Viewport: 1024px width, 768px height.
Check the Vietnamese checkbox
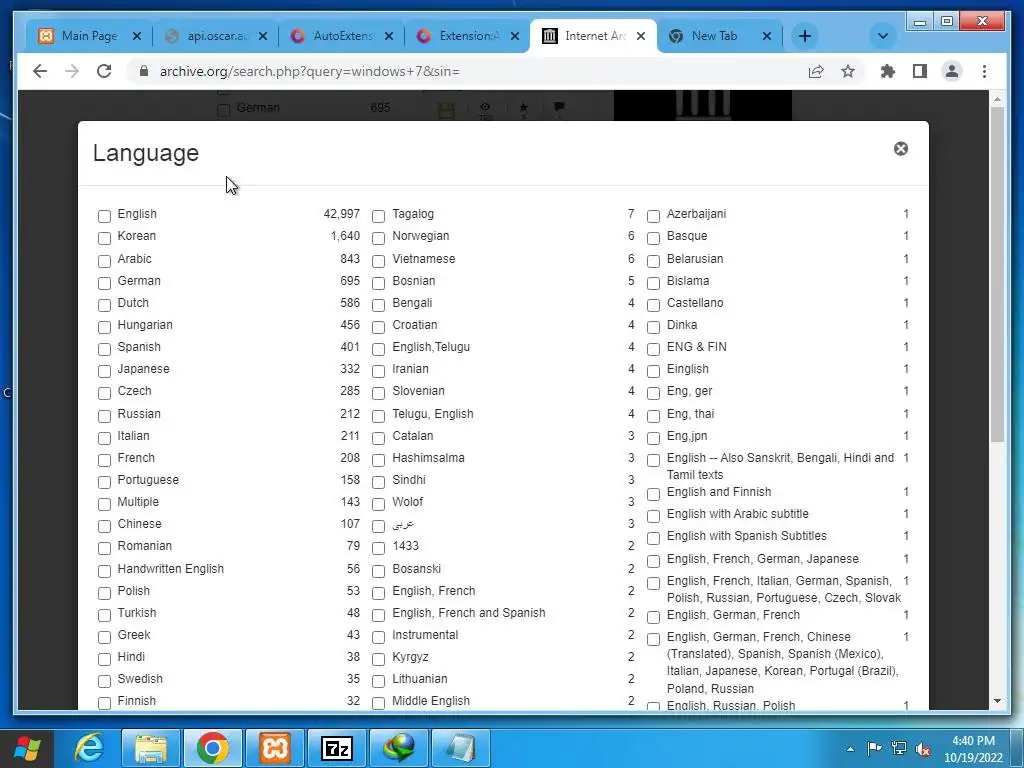pos(378,261)
